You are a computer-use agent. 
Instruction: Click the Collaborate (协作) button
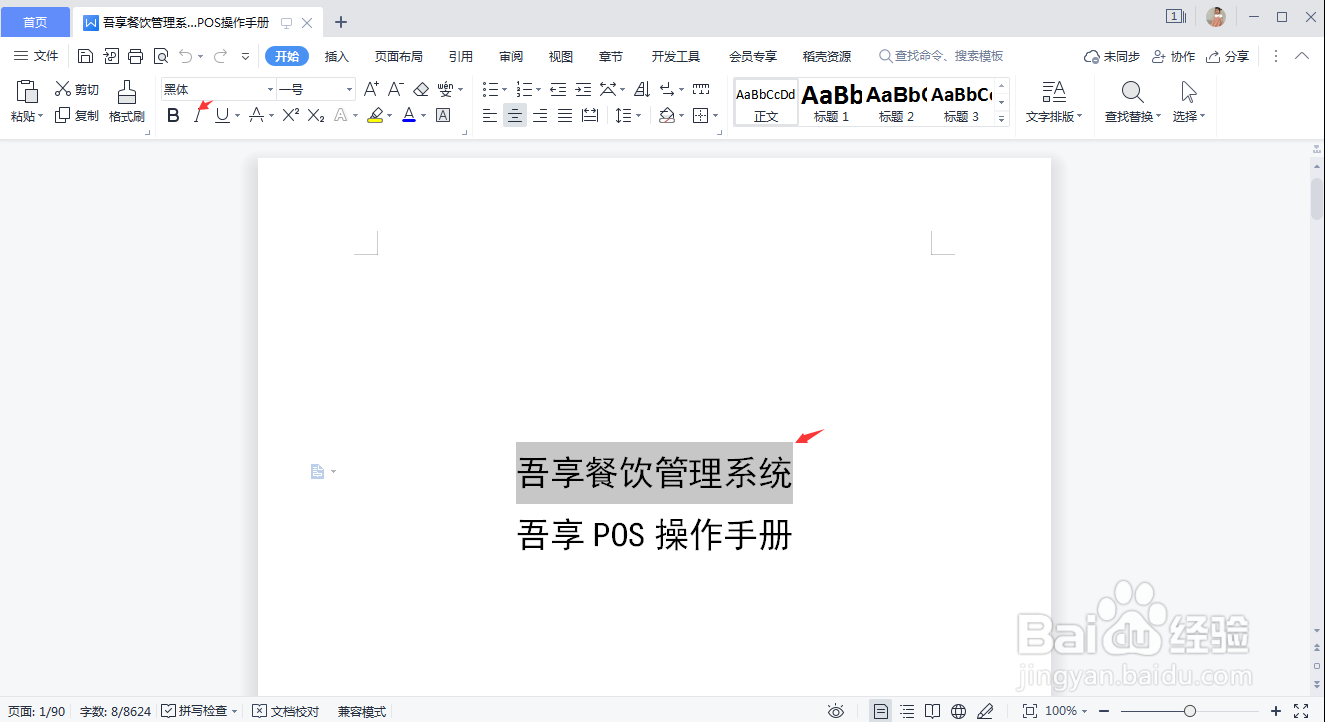tap(1174, 56)
